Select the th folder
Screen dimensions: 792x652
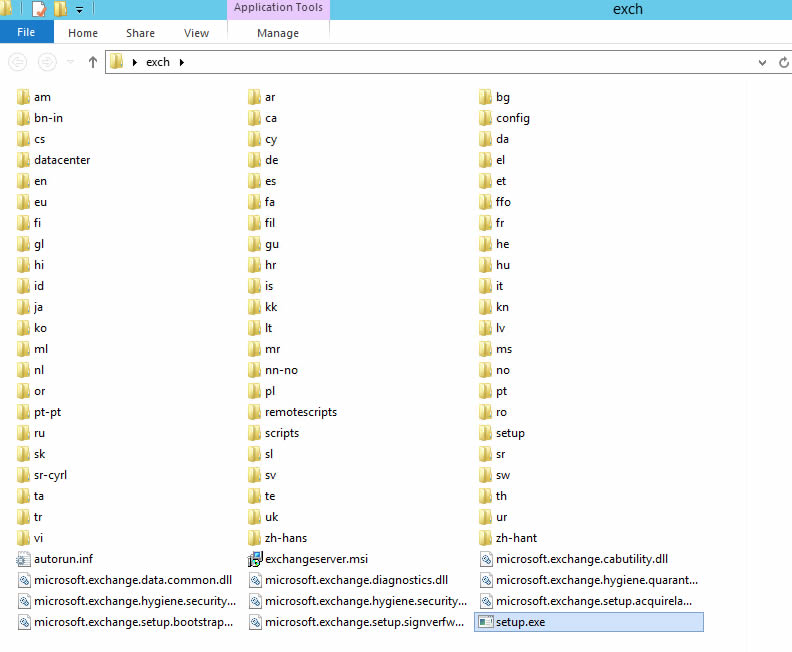[493, 496]
